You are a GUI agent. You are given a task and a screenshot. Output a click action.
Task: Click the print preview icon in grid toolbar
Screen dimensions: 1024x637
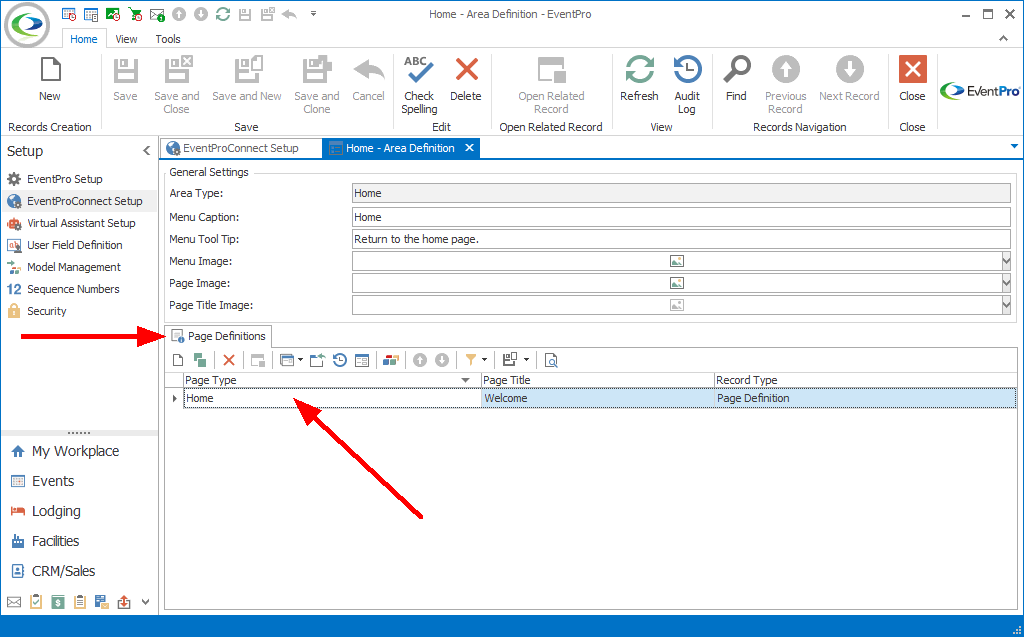(551, 360)
